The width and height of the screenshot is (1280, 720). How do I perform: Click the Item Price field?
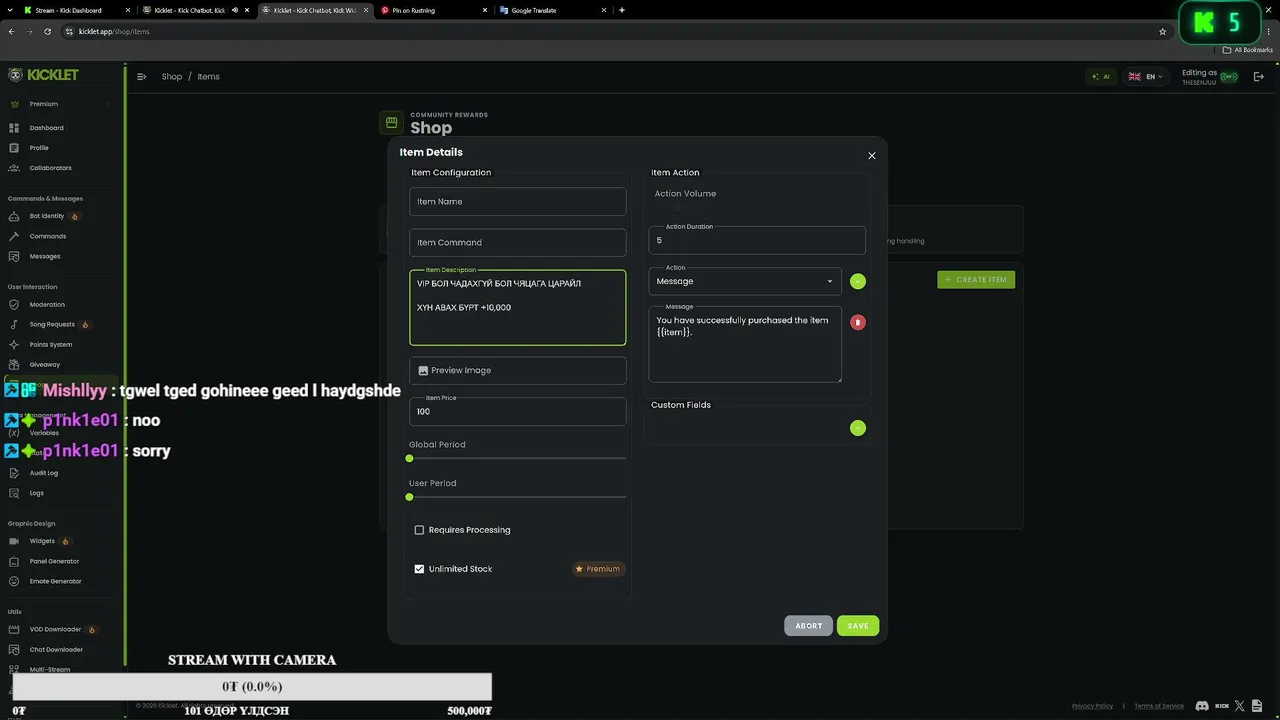(x=518, y=411)
